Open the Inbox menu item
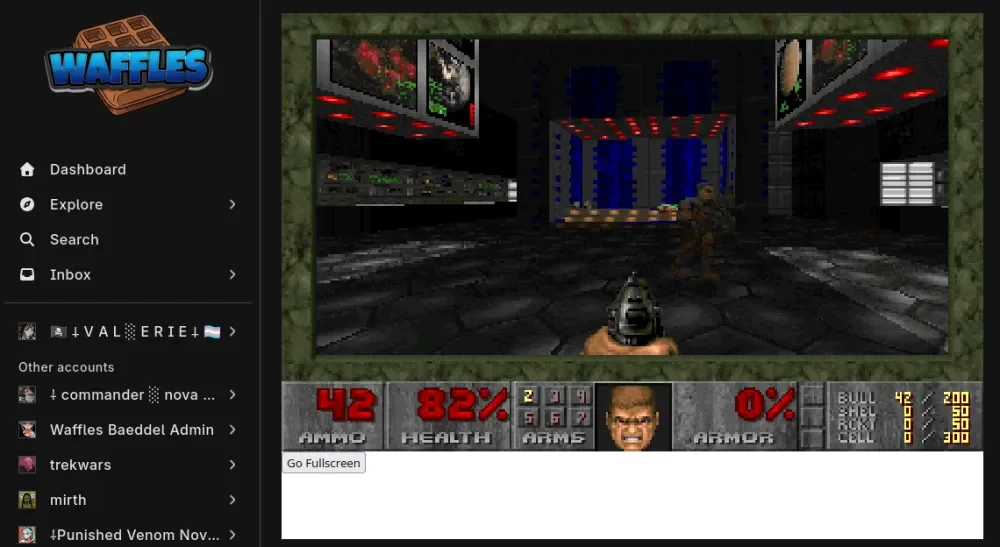Viewport: 1000px width, 547px height. [70, 275]
